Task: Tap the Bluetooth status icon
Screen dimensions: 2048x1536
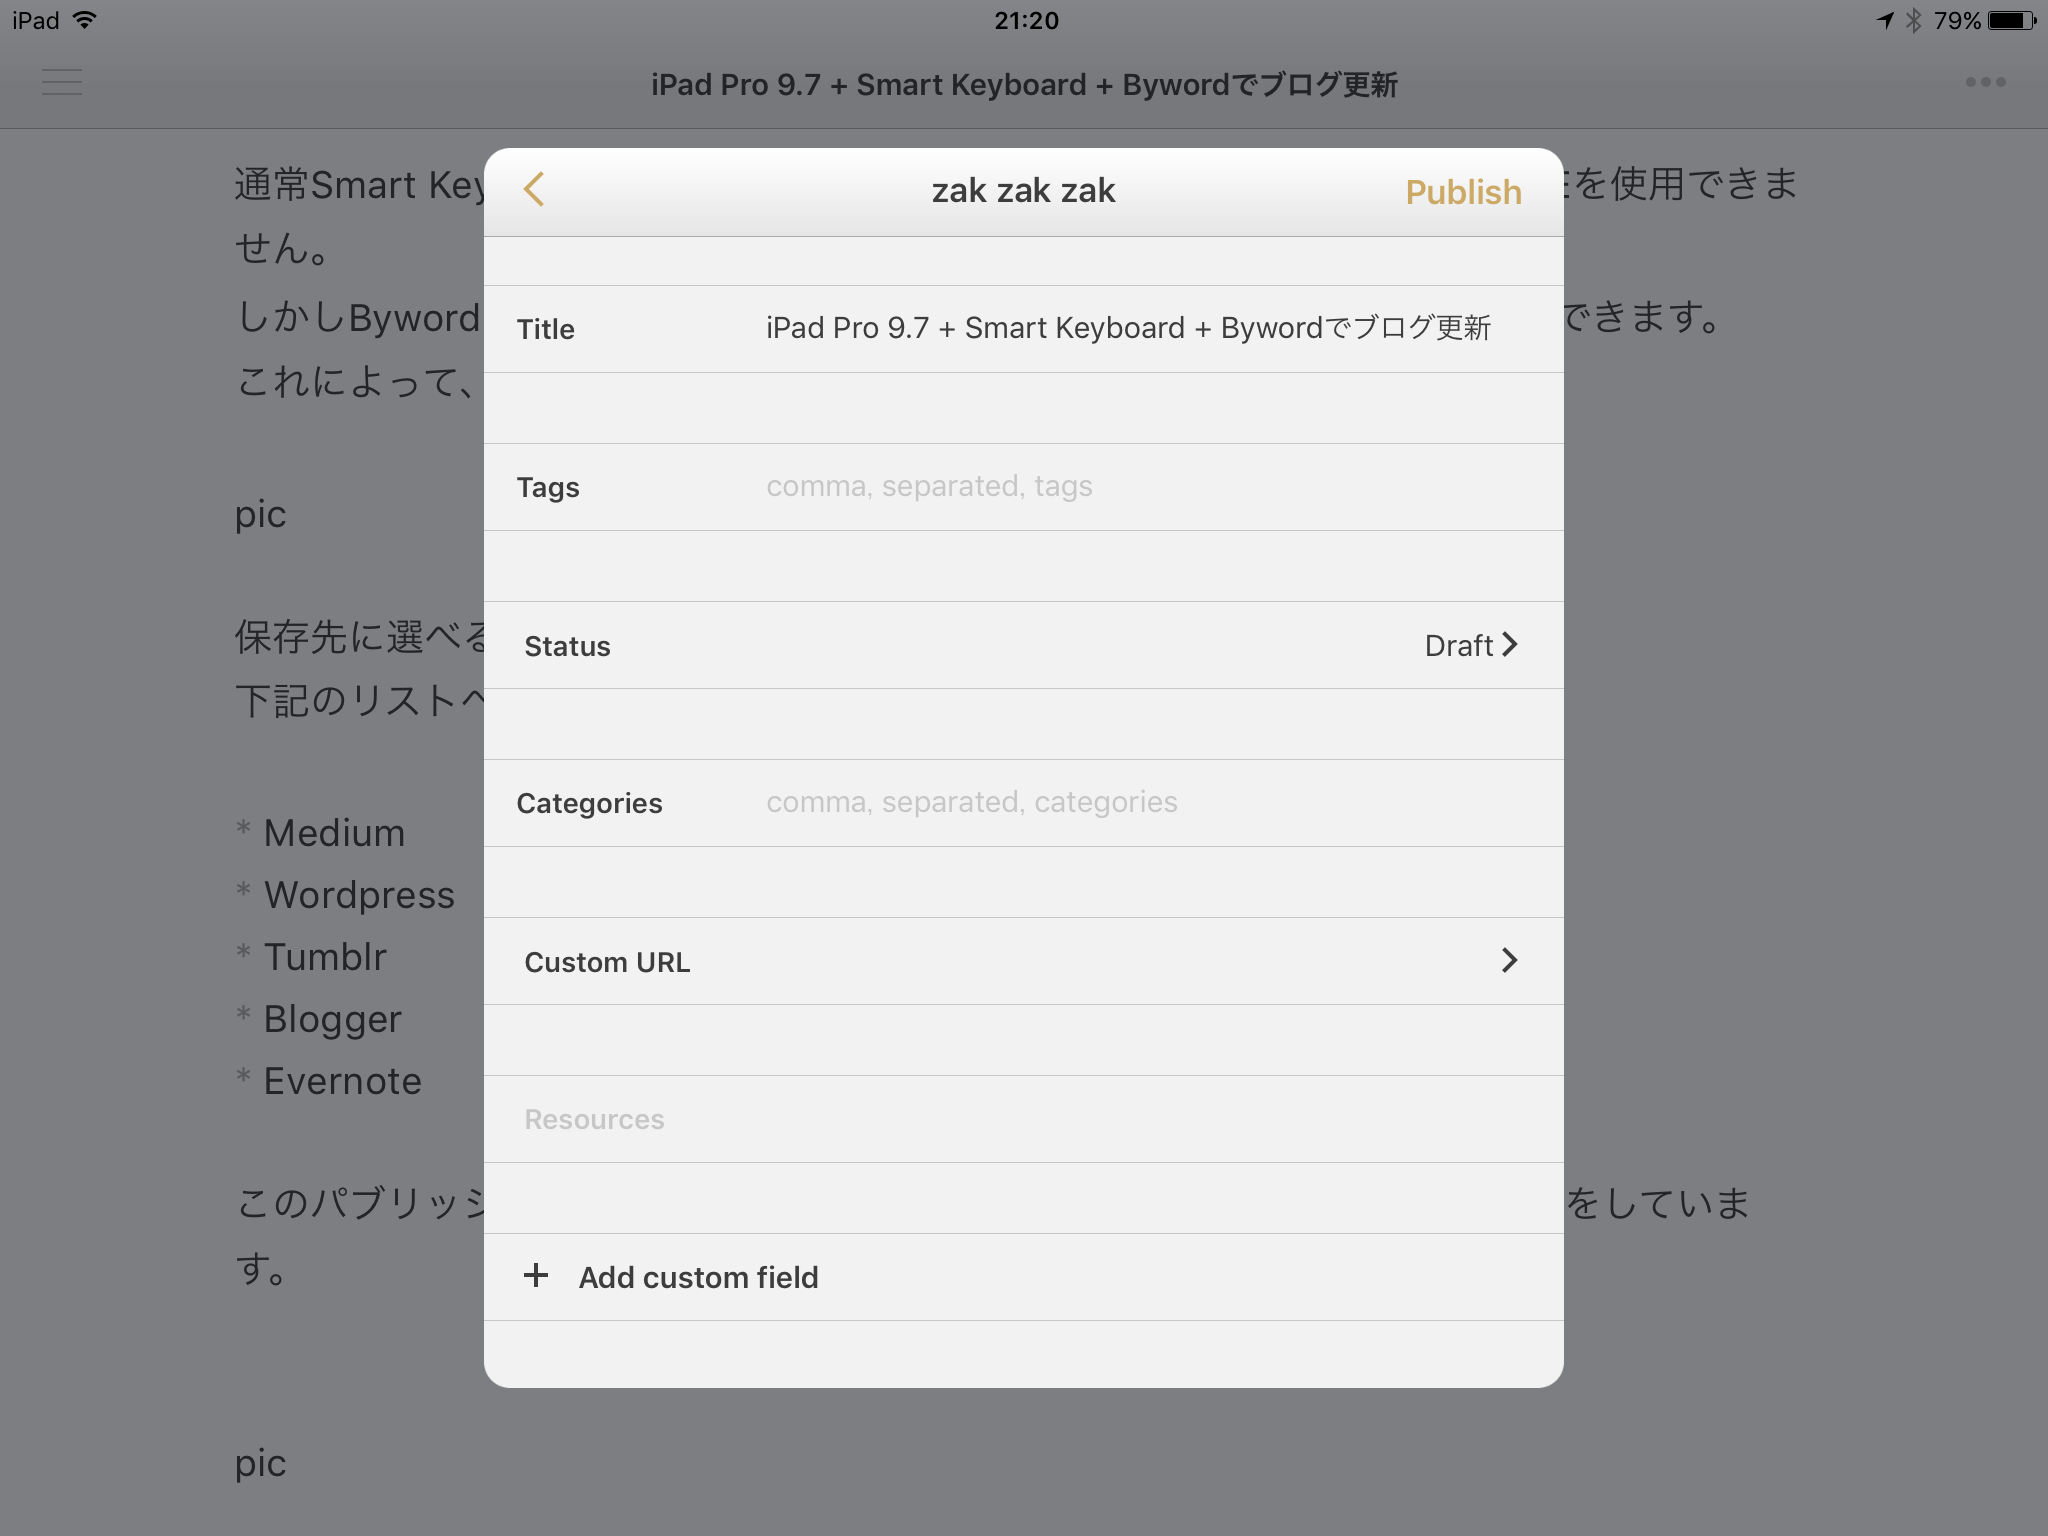Action: [1913, 20]
